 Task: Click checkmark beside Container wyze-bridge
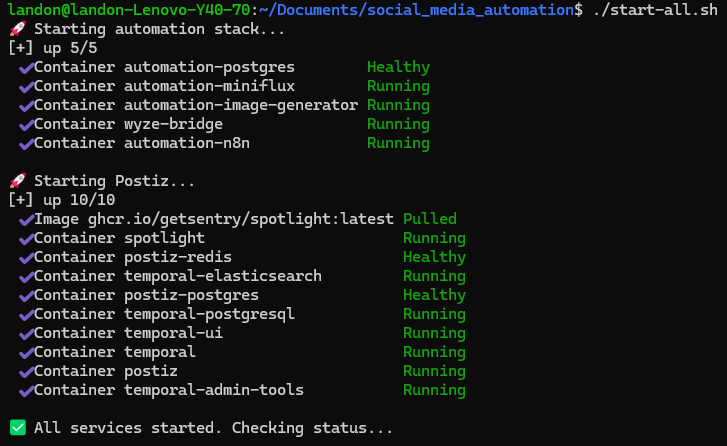[26, 125]
